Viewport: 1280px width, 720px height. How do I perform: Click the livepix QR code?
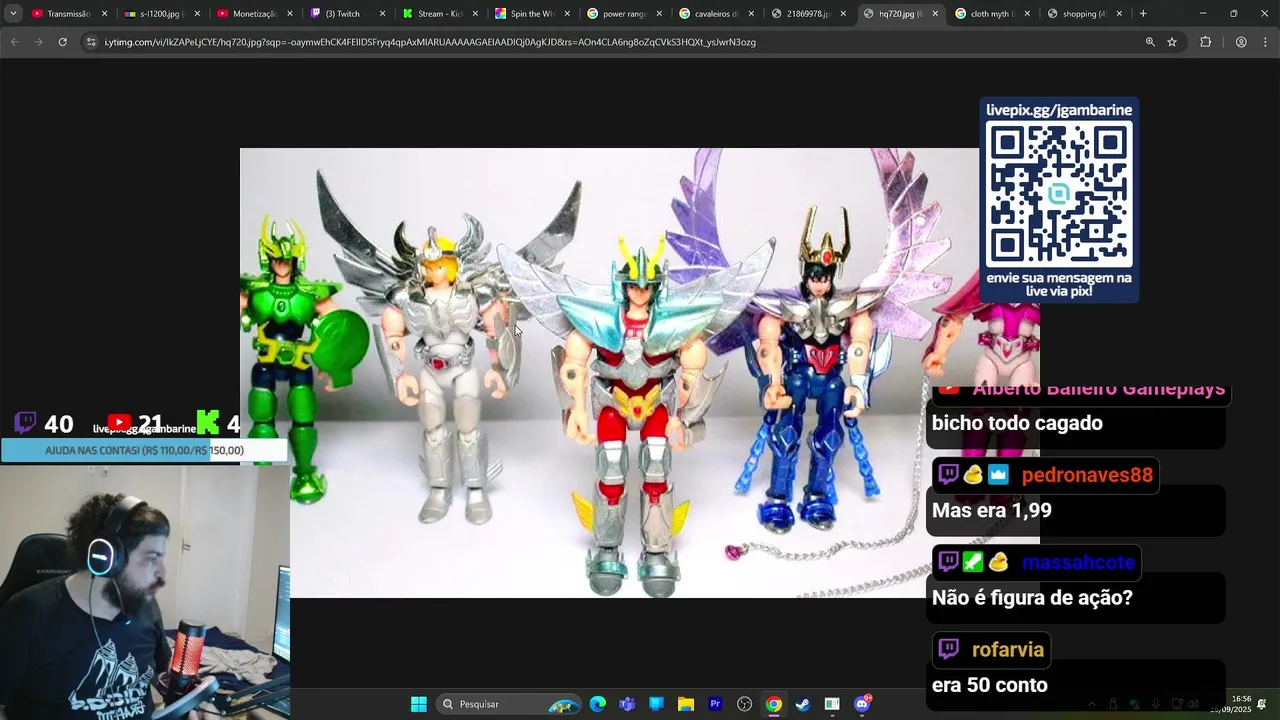[1059, 194]
